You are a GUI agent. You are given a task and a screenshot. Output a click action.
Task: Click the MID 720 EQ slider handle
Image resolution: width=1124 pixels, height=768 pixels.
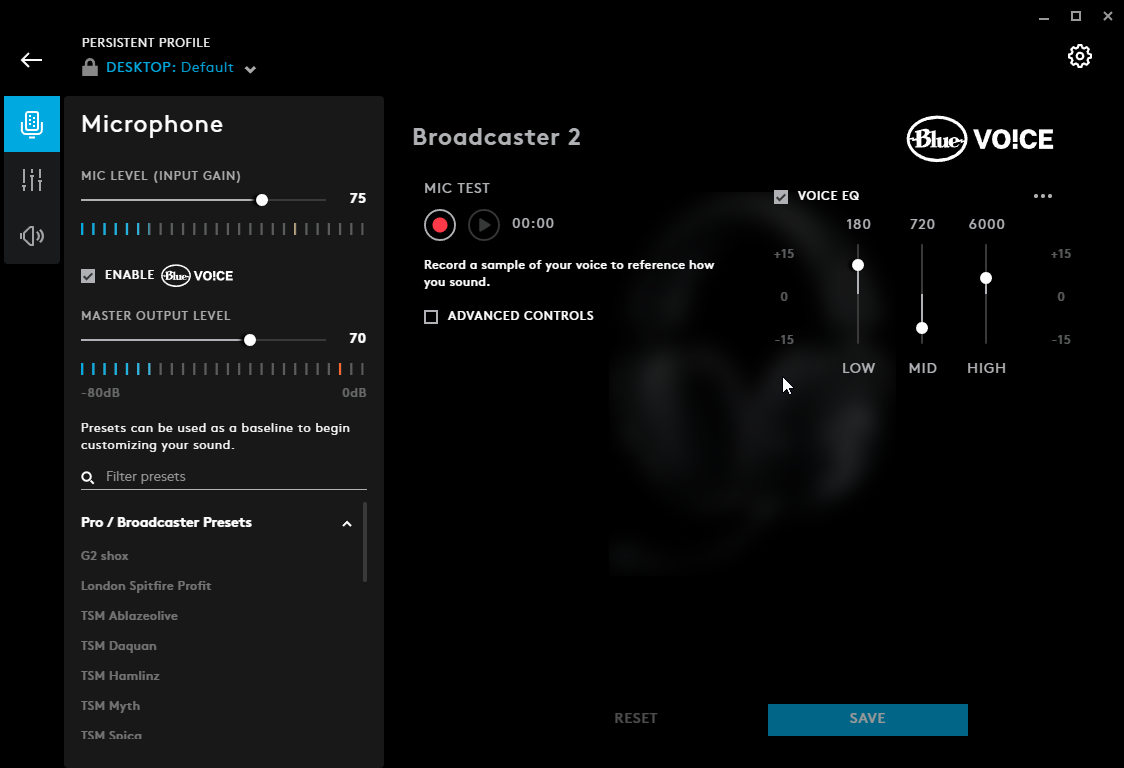click(x=922, y=328)
